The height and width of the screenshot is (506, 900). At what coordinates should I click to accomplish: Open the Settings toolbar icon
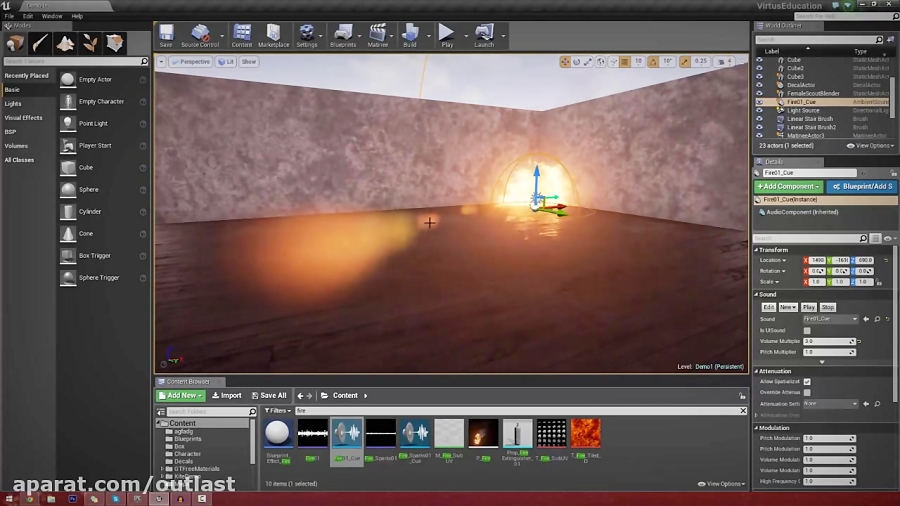click(307, 35)
